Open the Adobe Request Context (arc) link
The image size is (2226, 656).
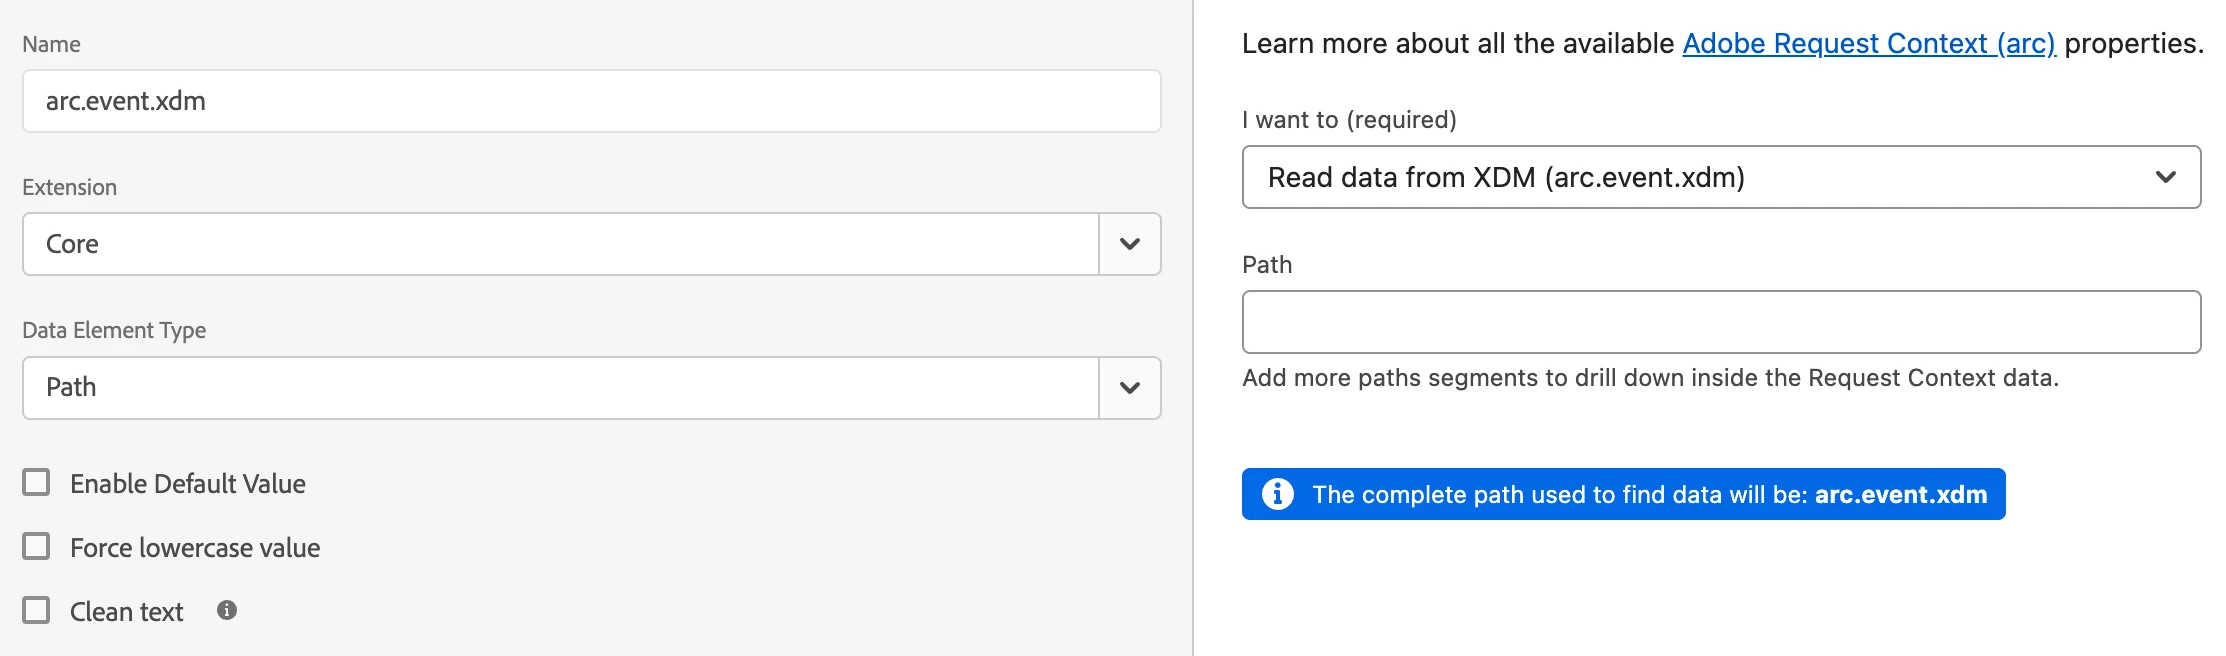[1868, 44]
